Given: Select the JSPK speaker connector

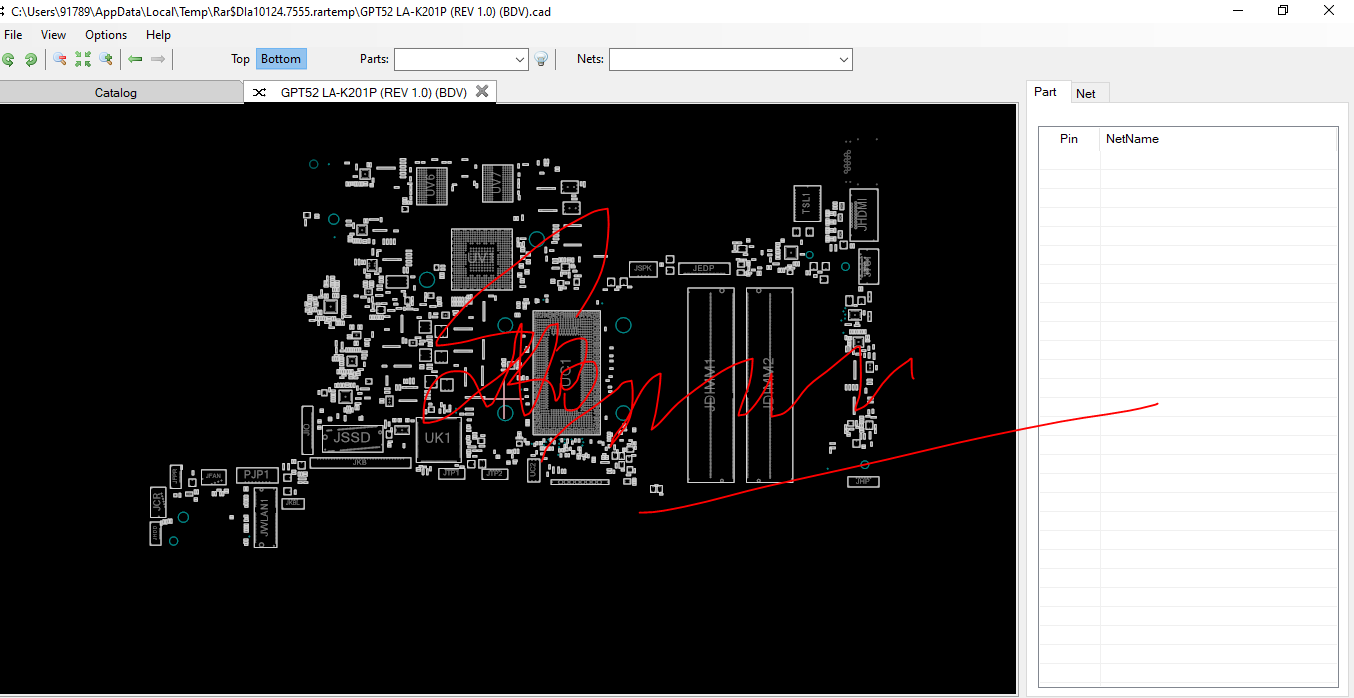Looking at the screenshot, I should coord(642,268).
